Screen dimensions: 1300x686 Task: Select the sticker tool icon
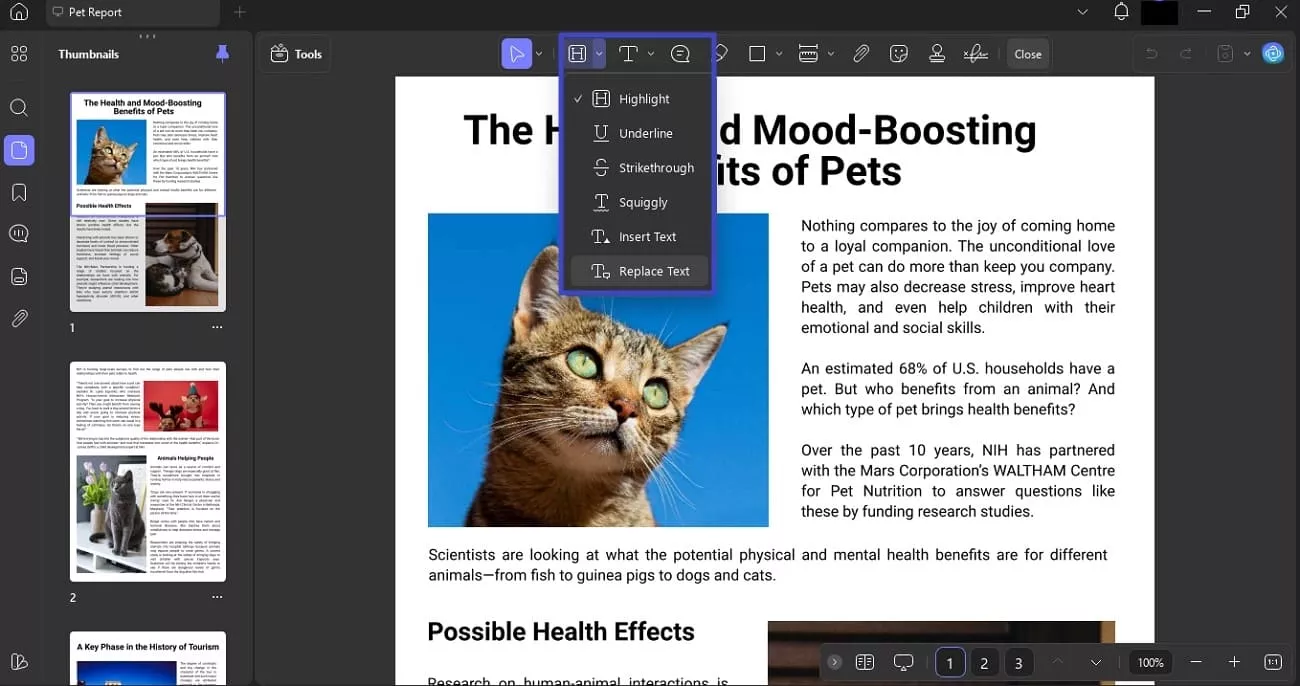coord(899,54)
